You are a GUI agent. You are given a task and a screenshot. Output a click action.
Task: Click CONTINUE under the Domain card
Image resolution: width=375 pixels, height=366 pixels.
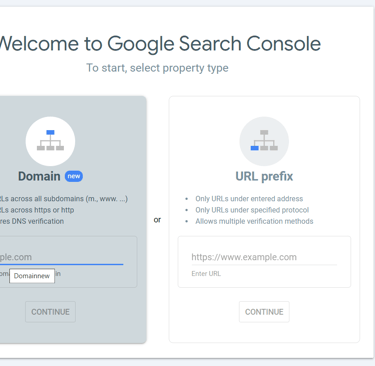tap(50, 312)
